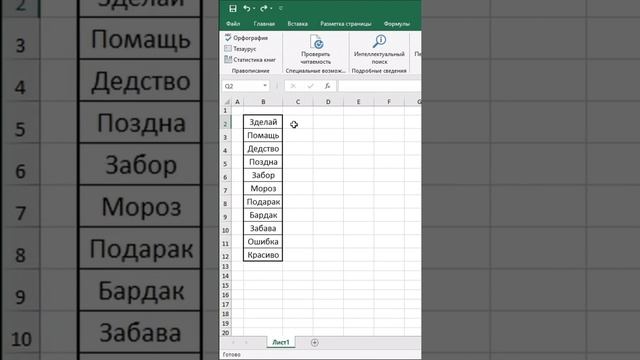
Task: Select cell containing Зделай
Action: point(263,122)
